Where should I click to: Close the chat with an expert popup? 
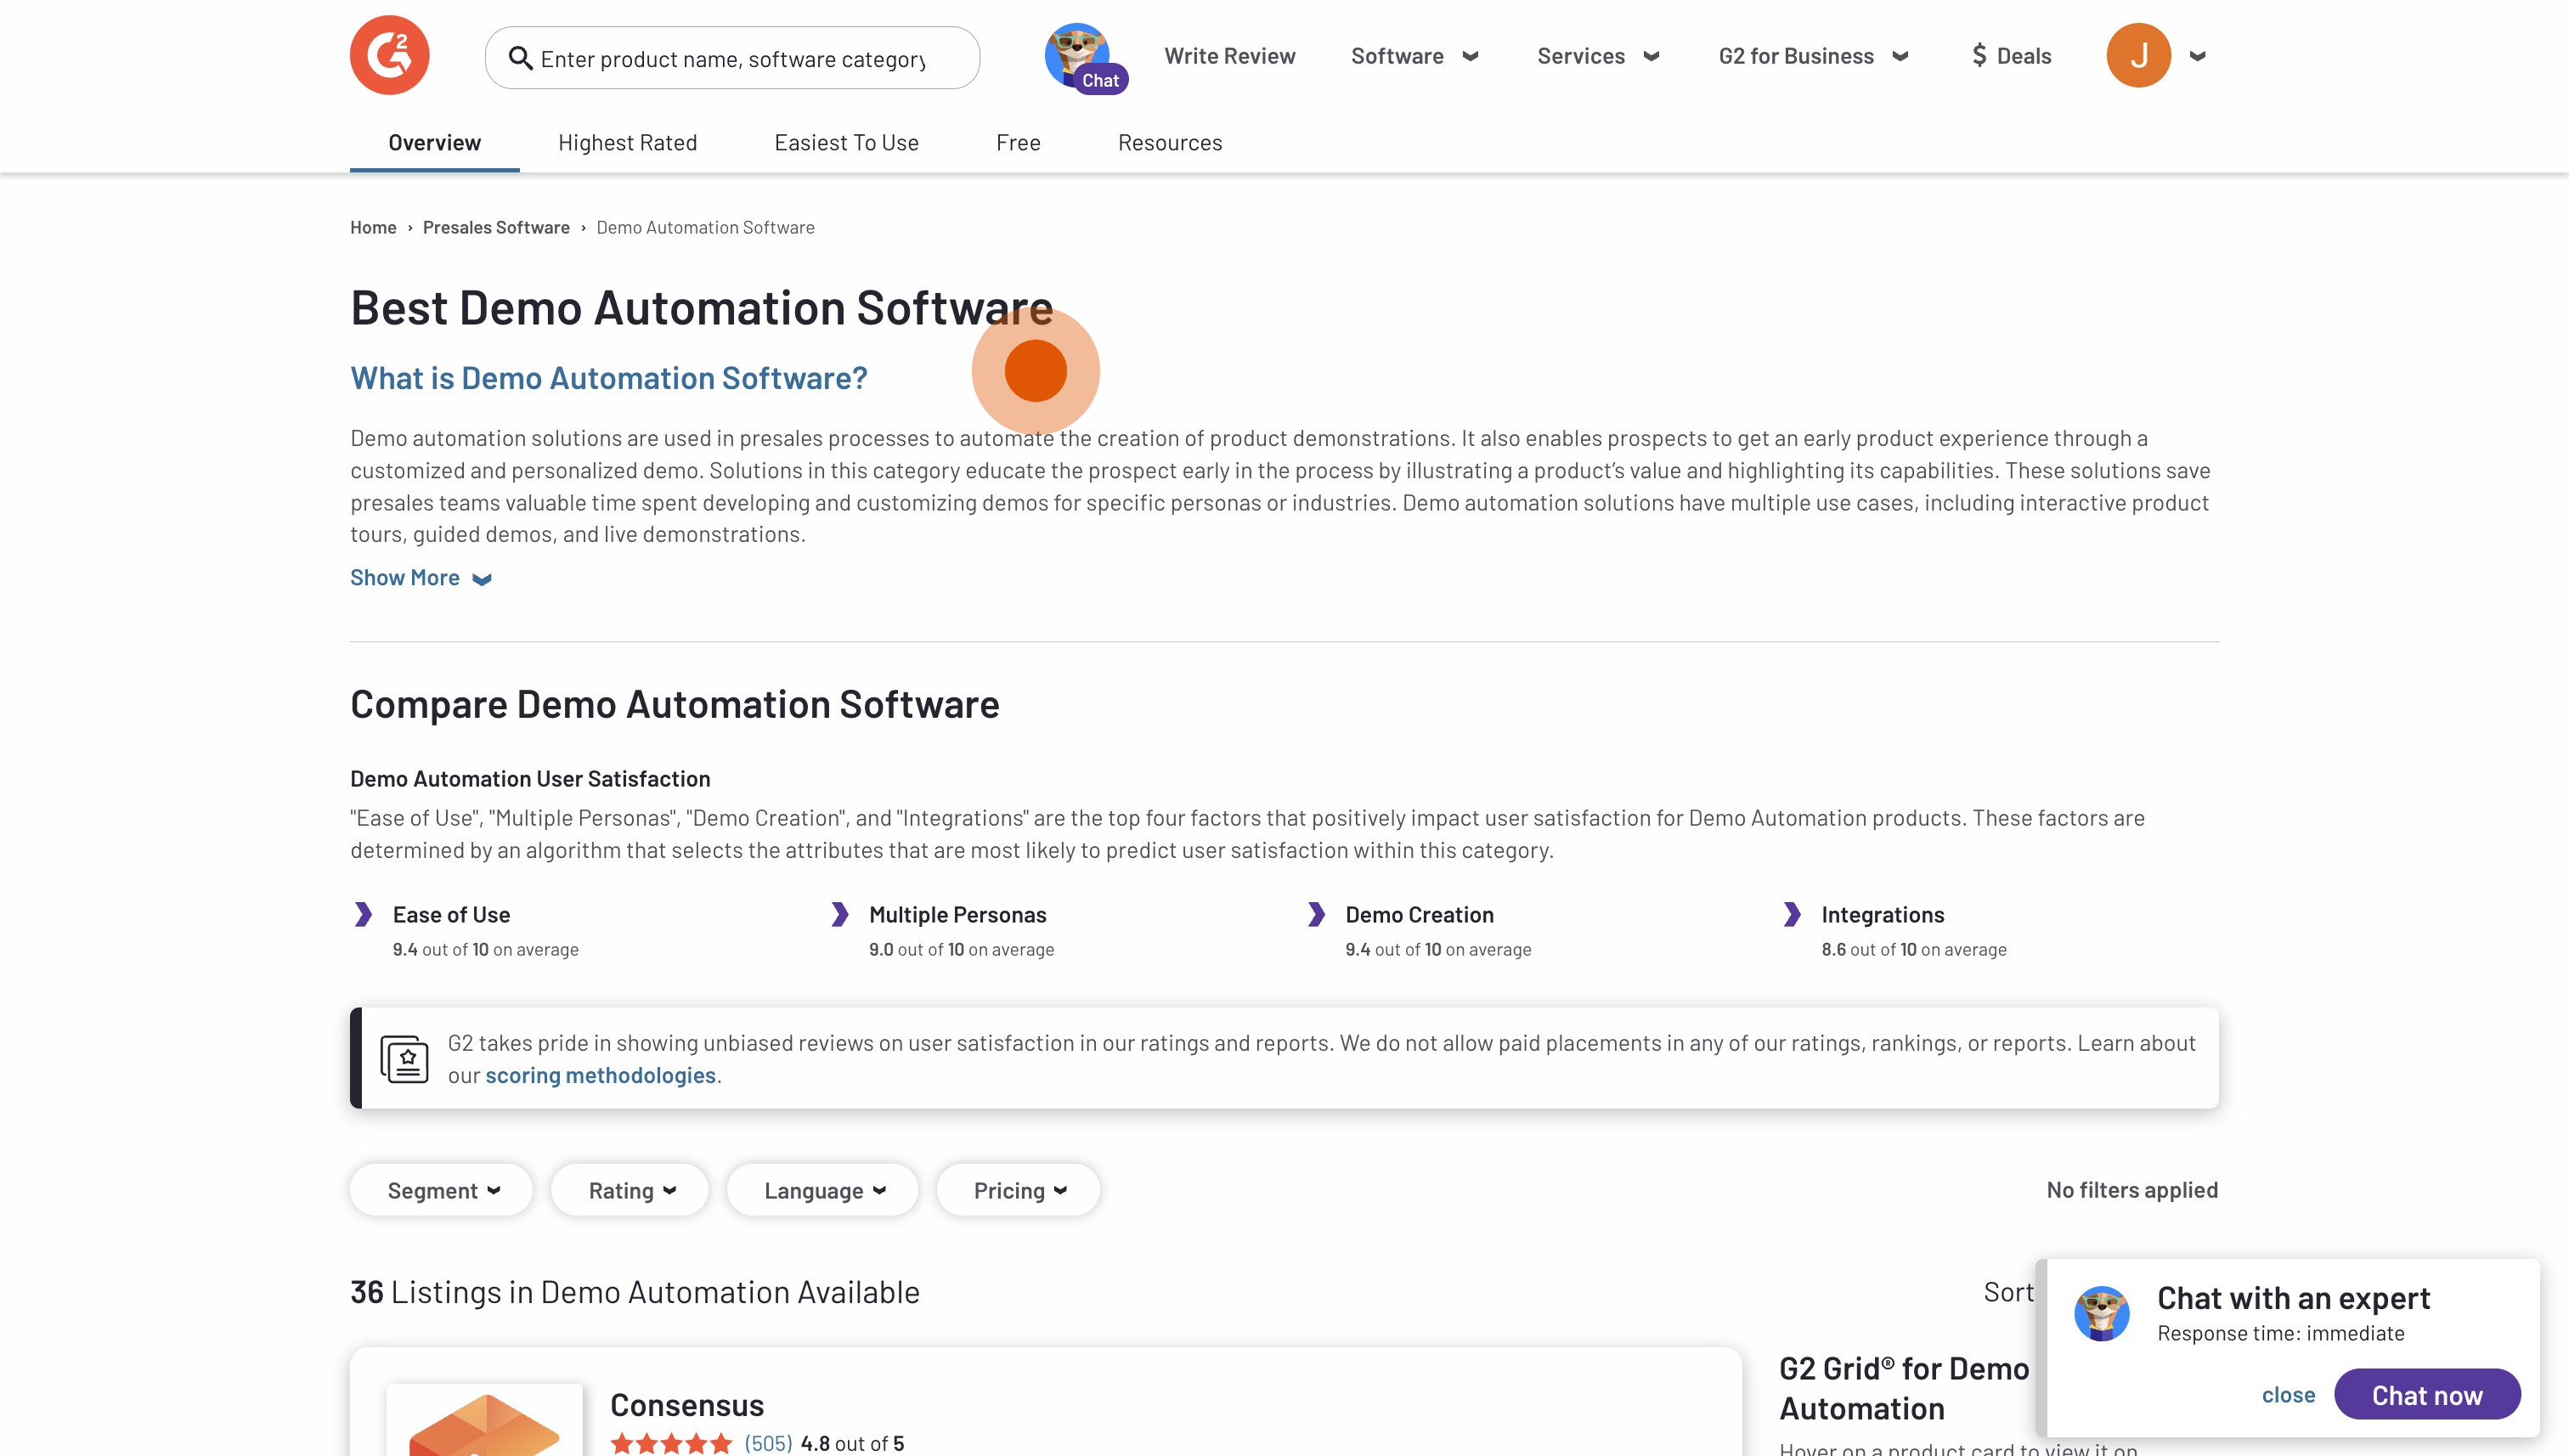point(2288,1395)
